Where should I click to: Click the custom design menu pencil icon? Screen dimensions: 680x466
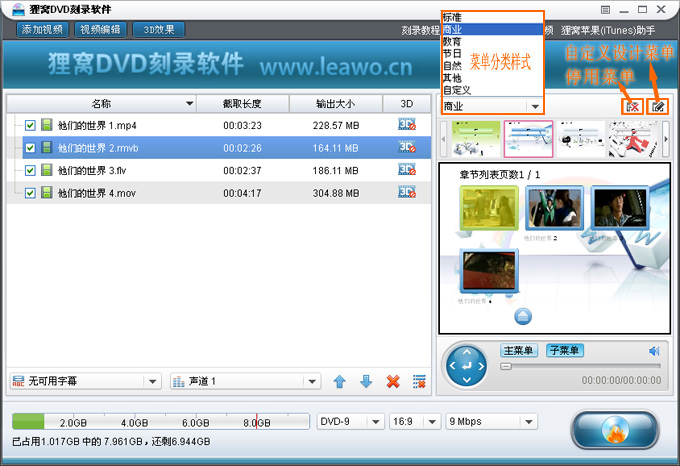point(657,107)
